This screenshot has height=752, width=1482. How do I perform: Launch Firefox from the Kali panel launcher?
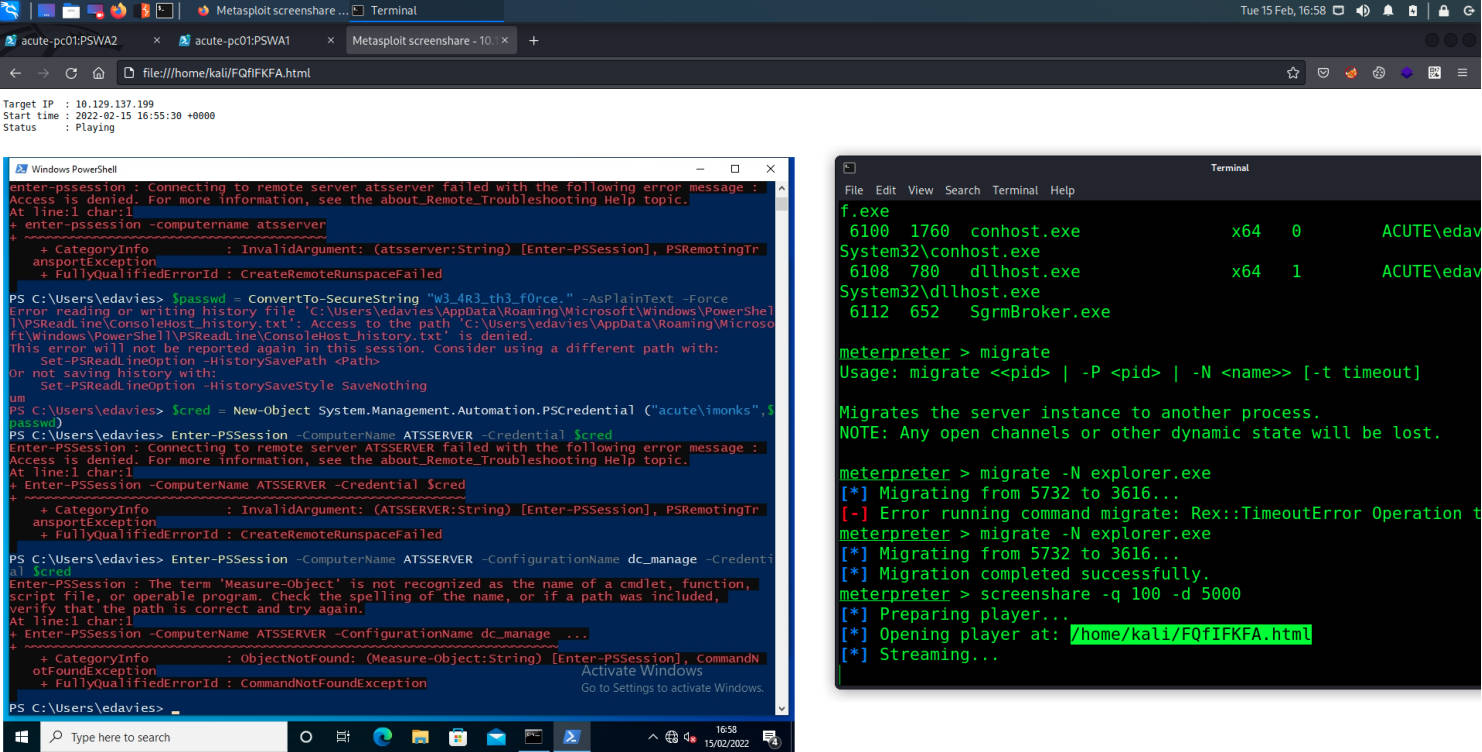pos(118,11)
